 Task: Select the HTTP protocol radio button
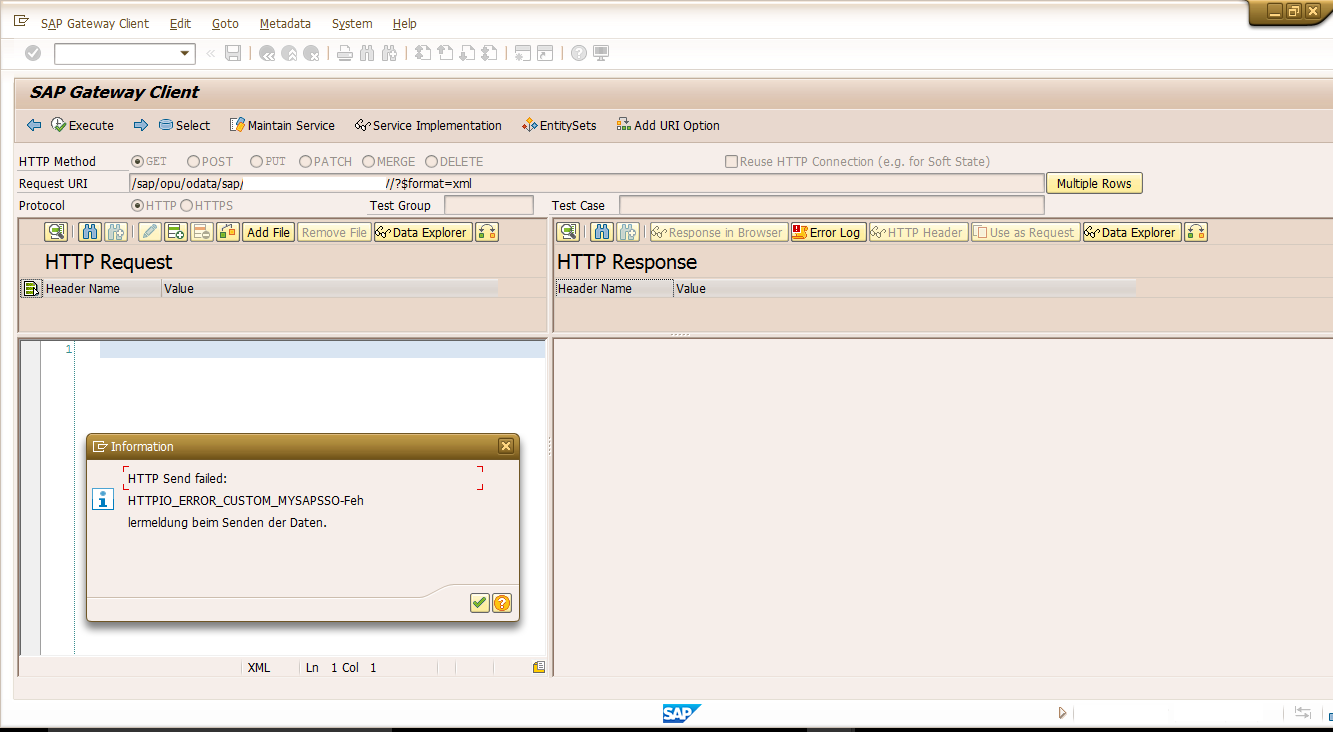[x=138, y=205]
